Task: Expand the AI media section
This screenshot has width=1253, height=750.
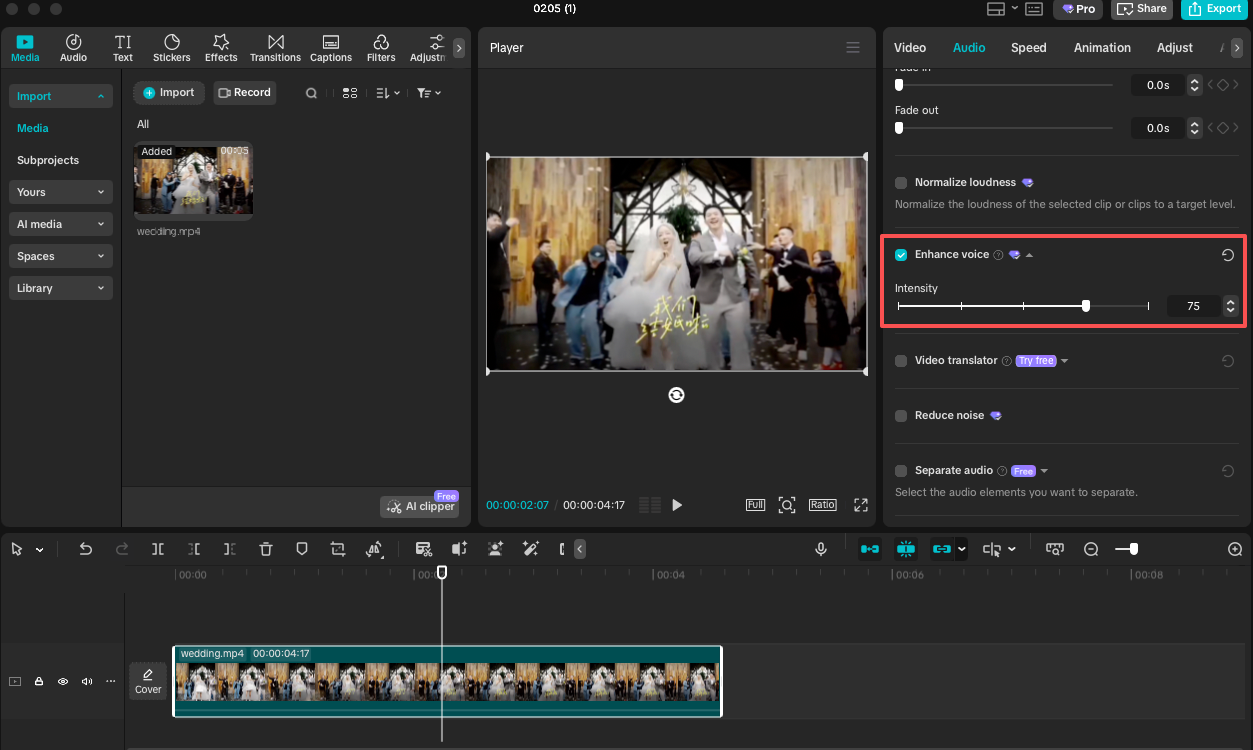Action: click(61, 224)
